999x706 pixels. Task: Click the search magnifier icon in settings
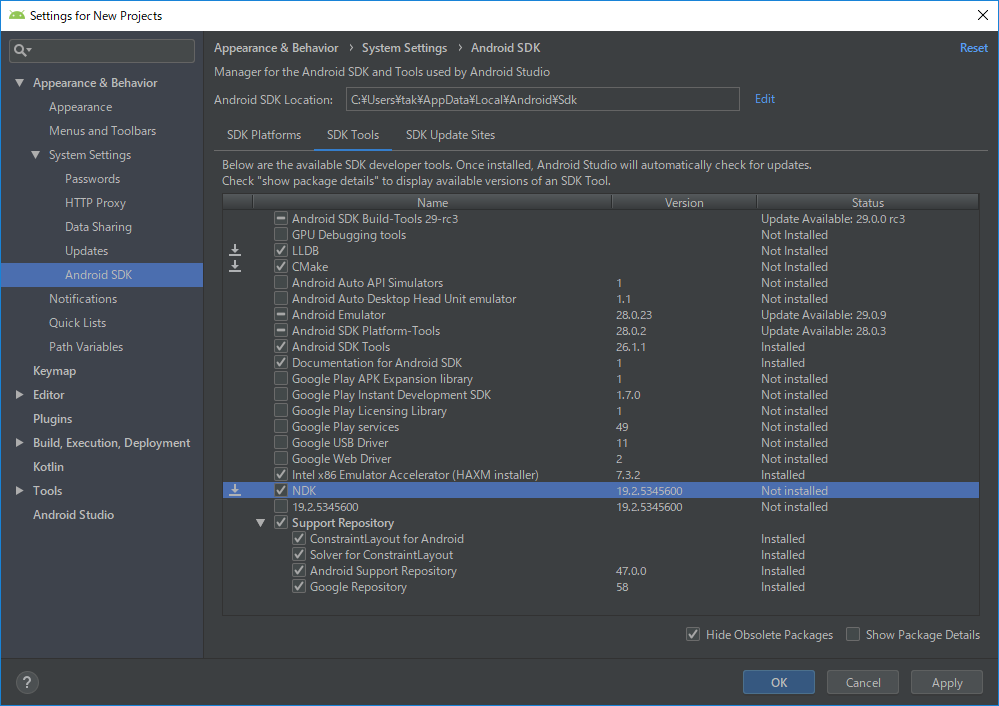click(x=21, y=50)
